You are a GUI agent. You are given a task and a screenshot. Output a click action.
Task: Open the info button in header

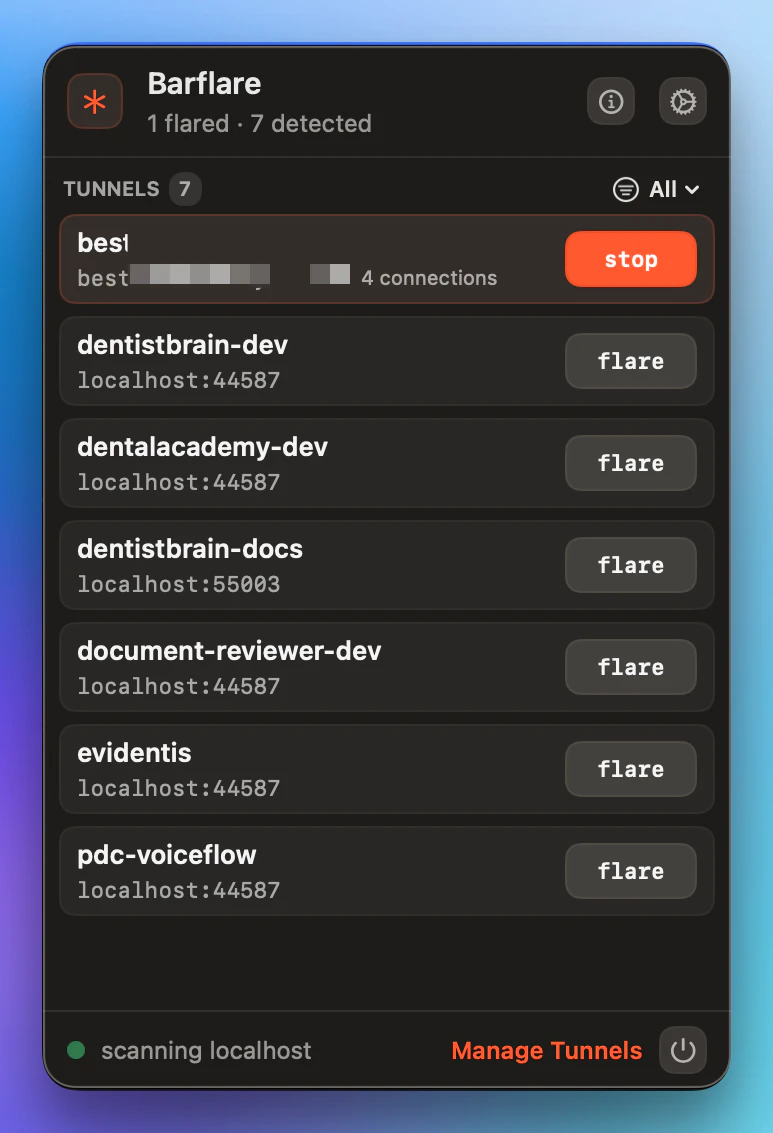coord(610,101)
